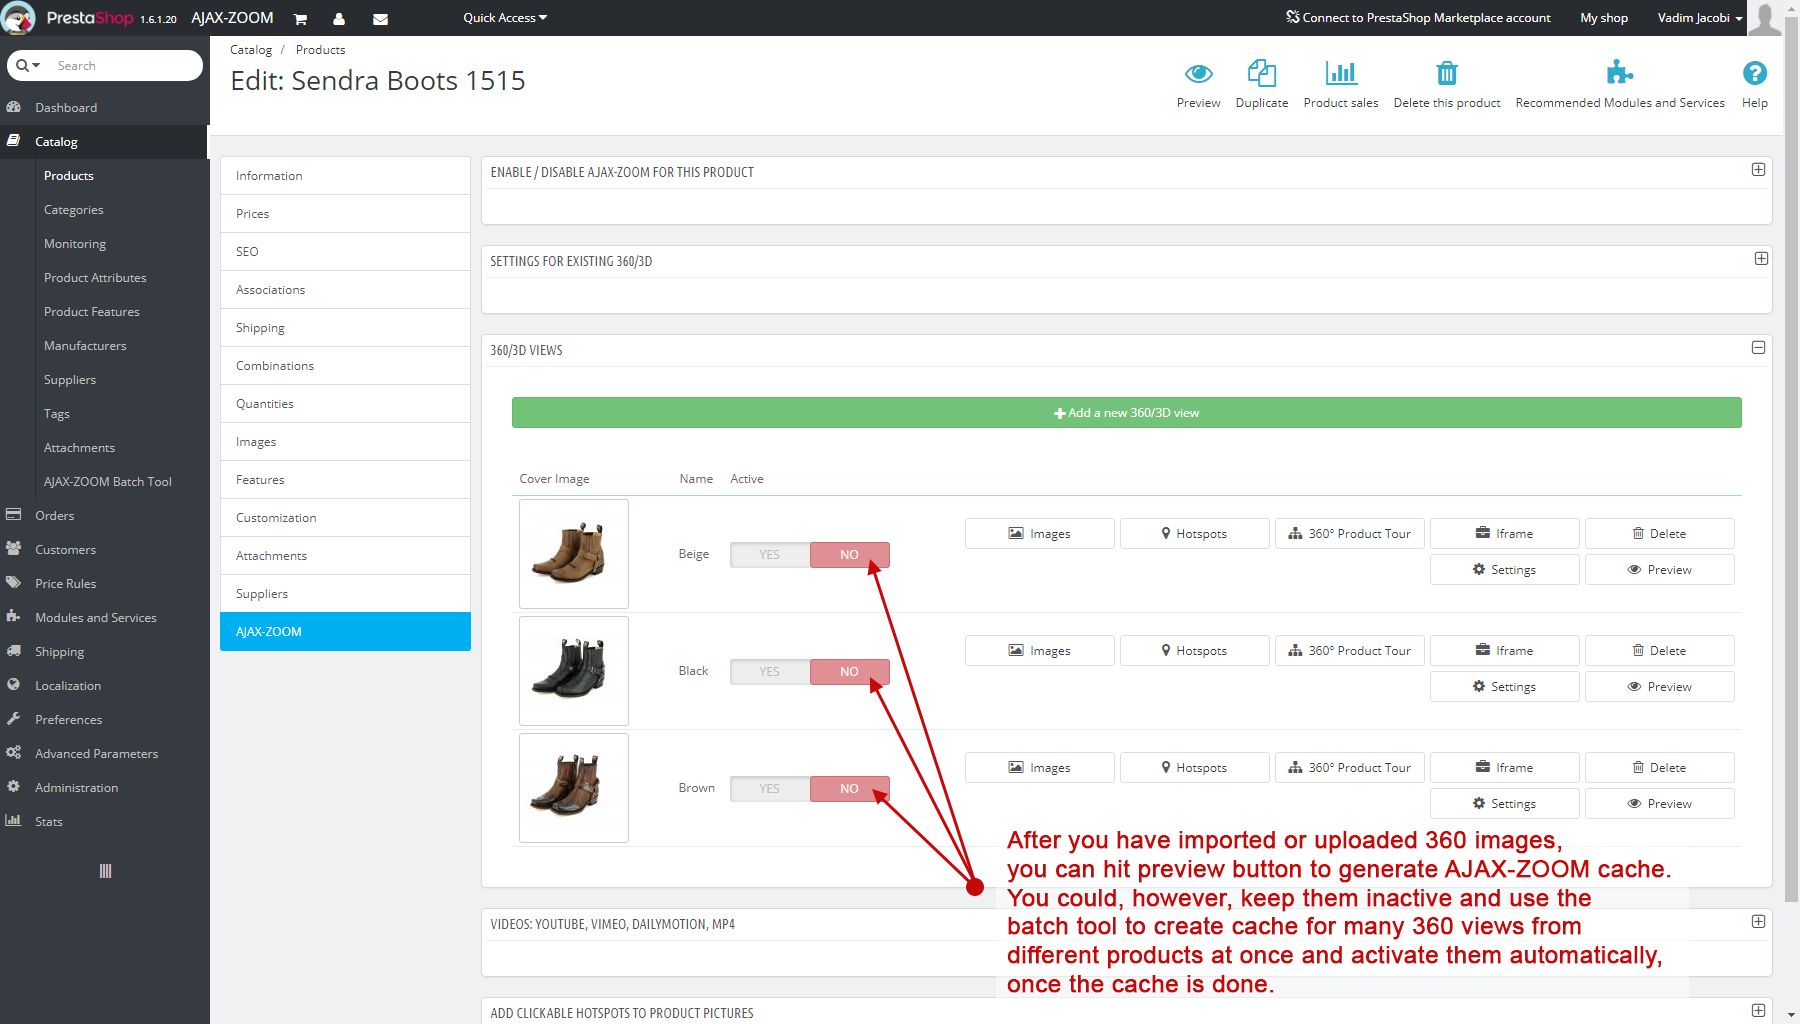Set Brown view active to NO

(849, 789)
